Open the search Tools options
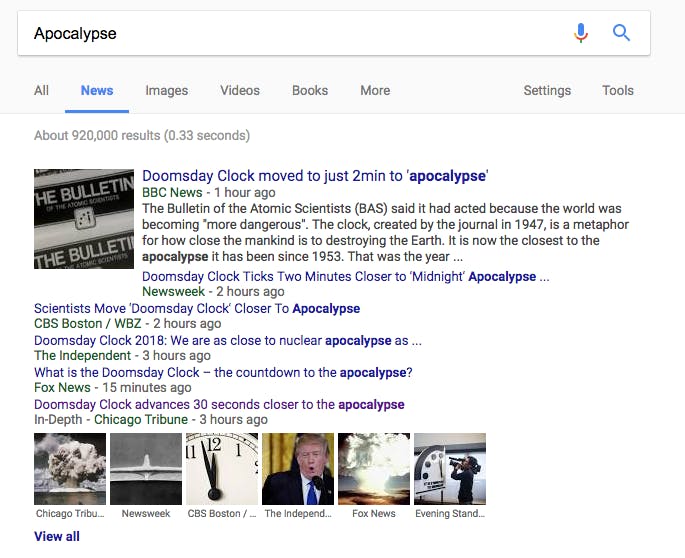This screenshot has width=685, height=558. (618, 90)
